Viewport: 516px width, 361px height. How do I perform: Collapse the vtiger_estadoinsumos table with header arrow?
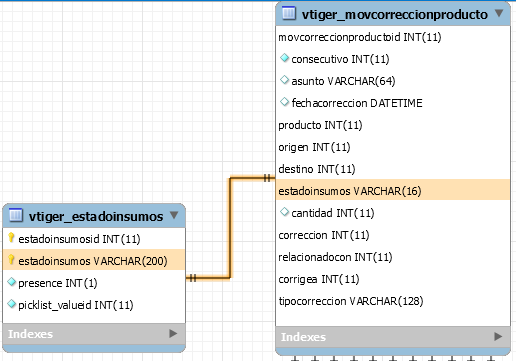tap(174, 215)
